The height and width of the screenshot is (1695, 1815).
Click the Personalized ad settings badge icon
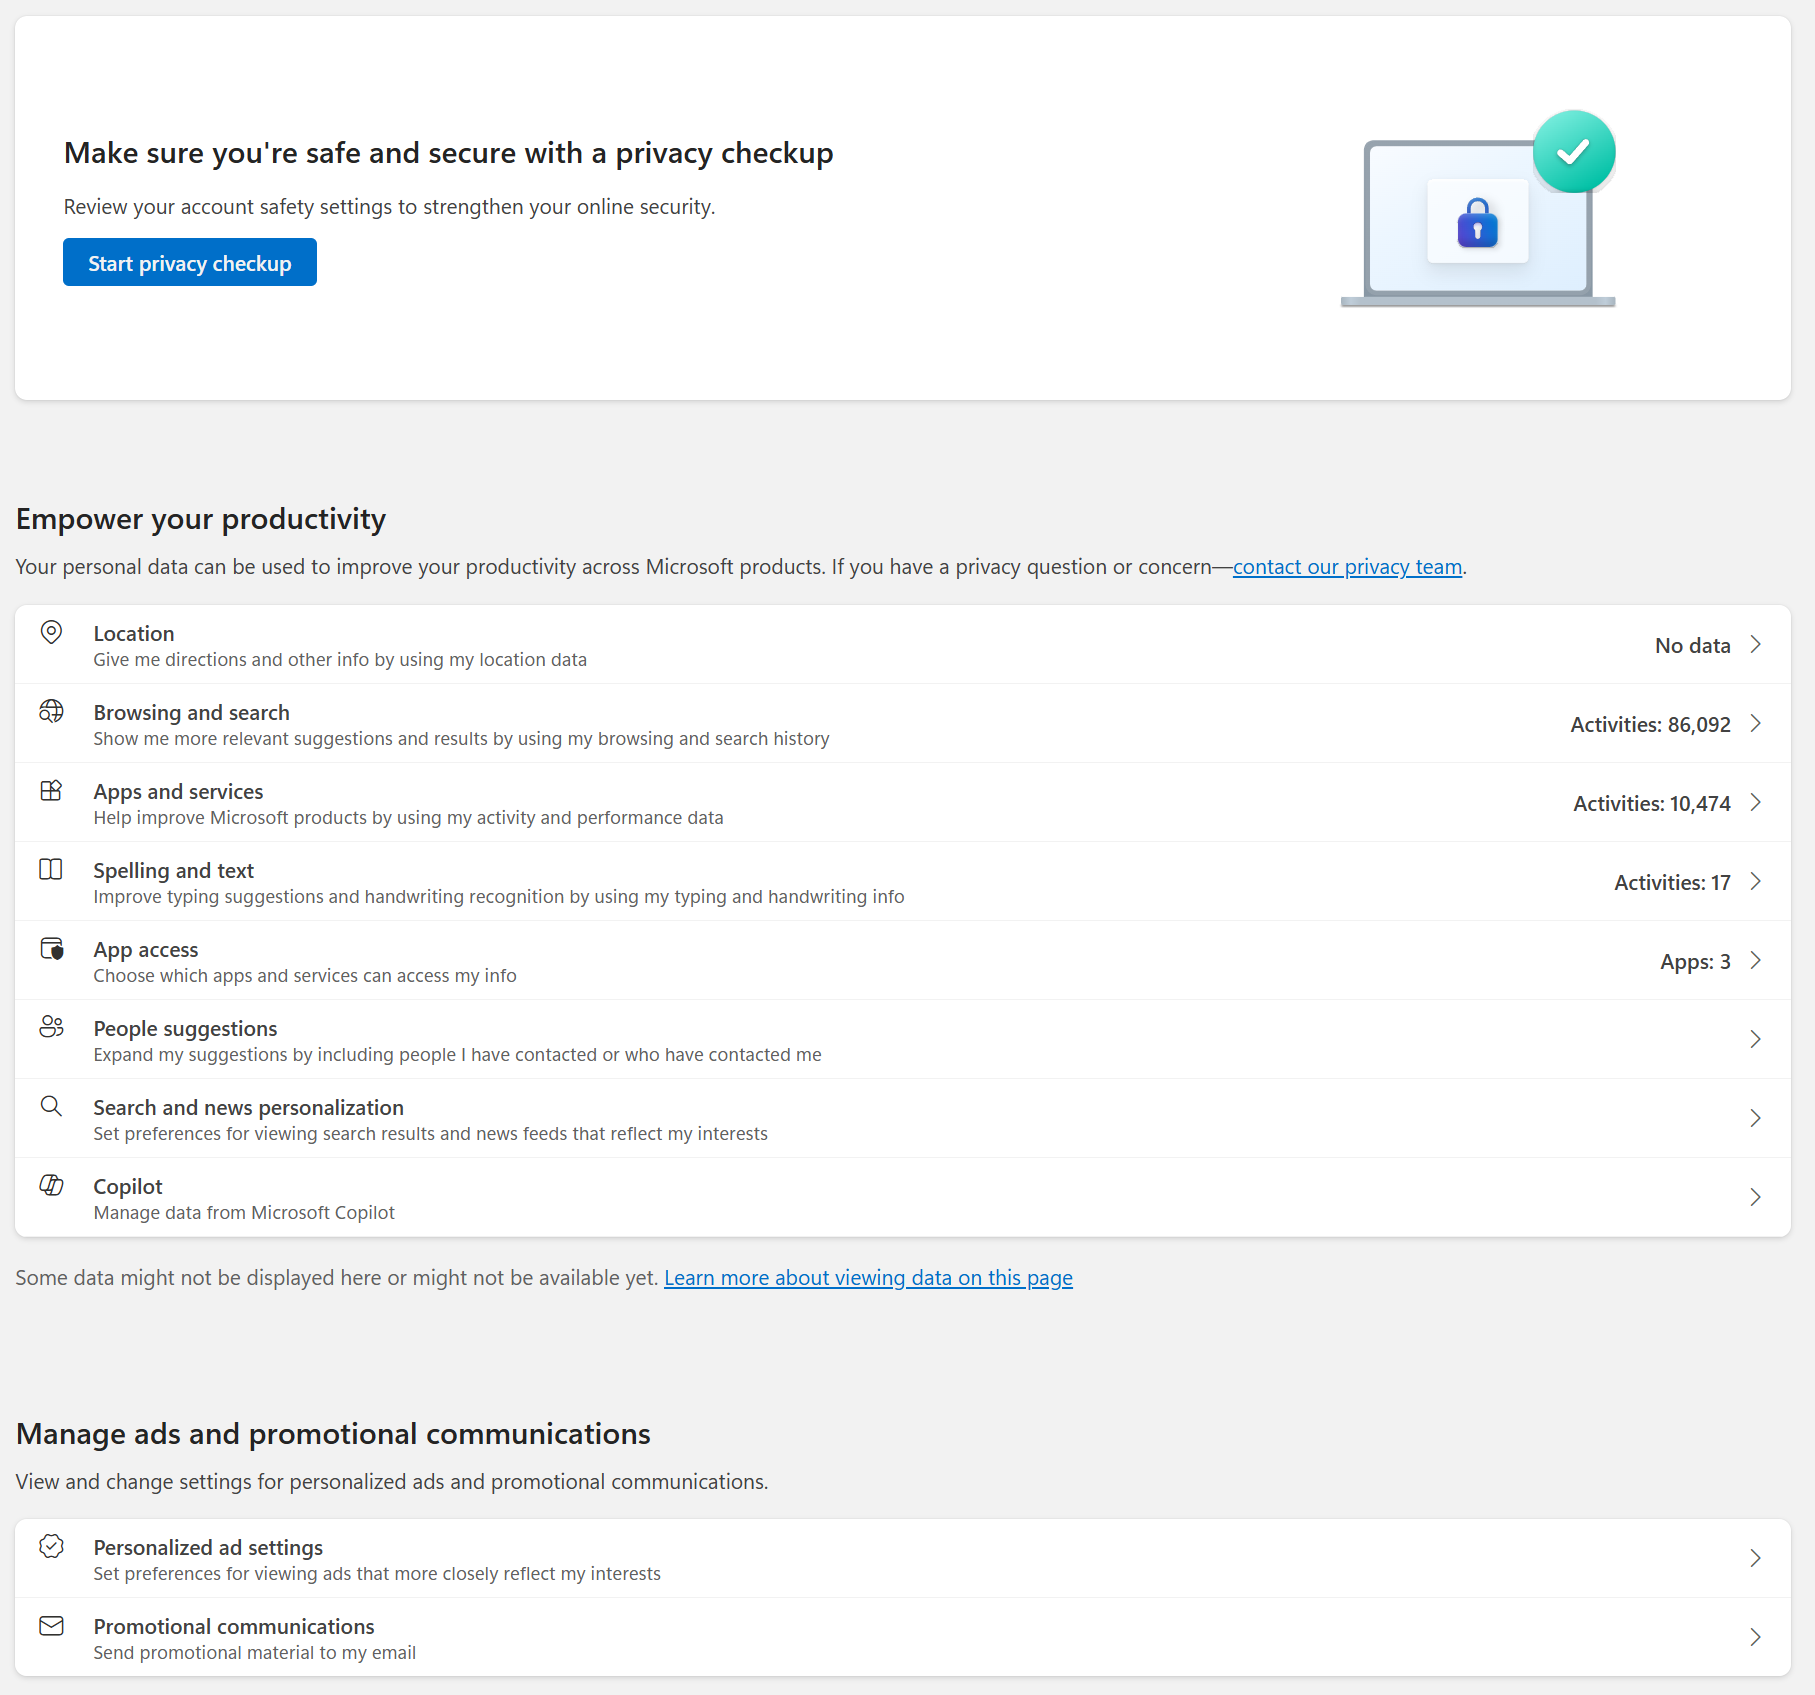tap(51, 1546)
